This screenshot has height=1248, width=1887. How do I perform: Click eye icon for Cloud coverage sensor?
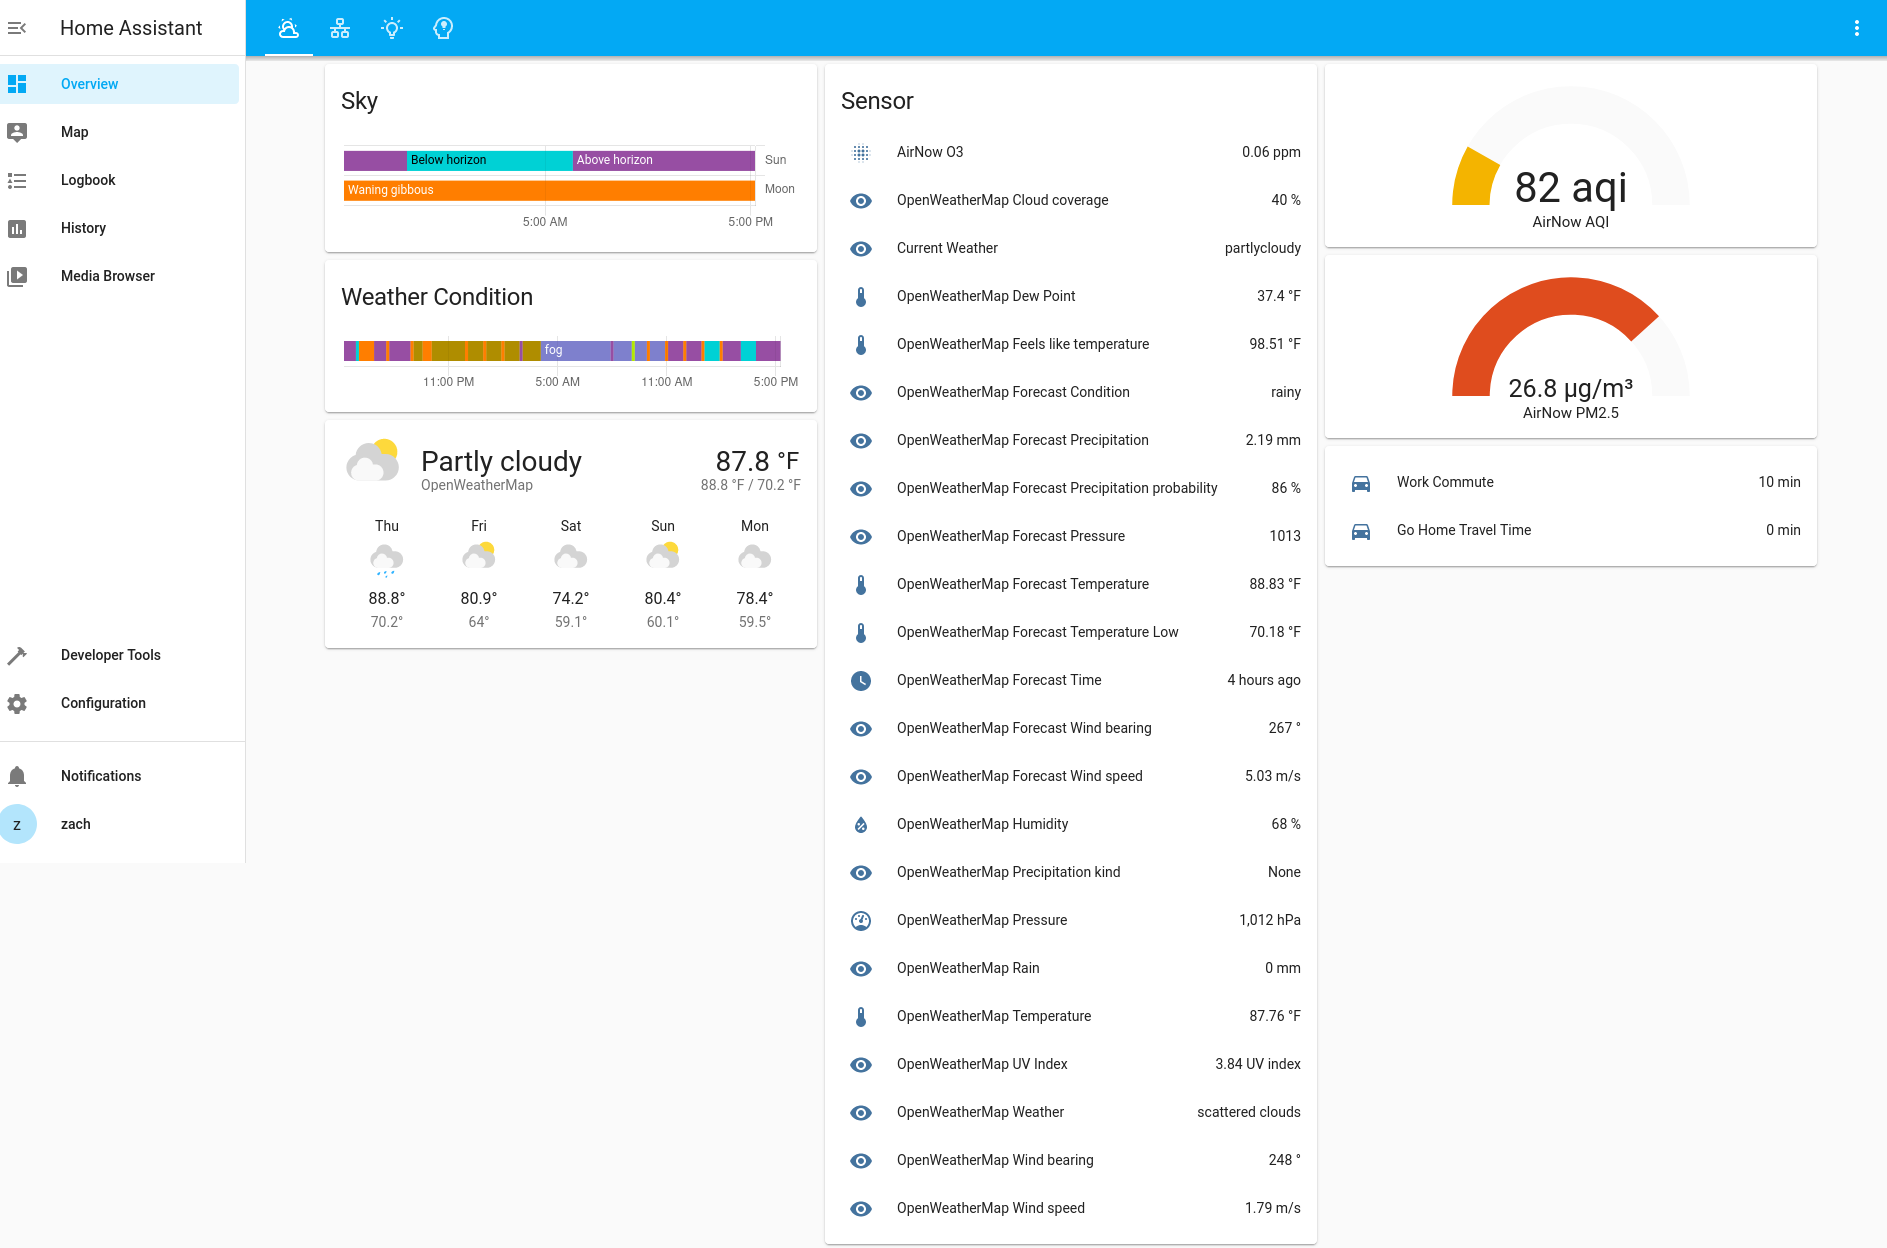pos(861,200)
